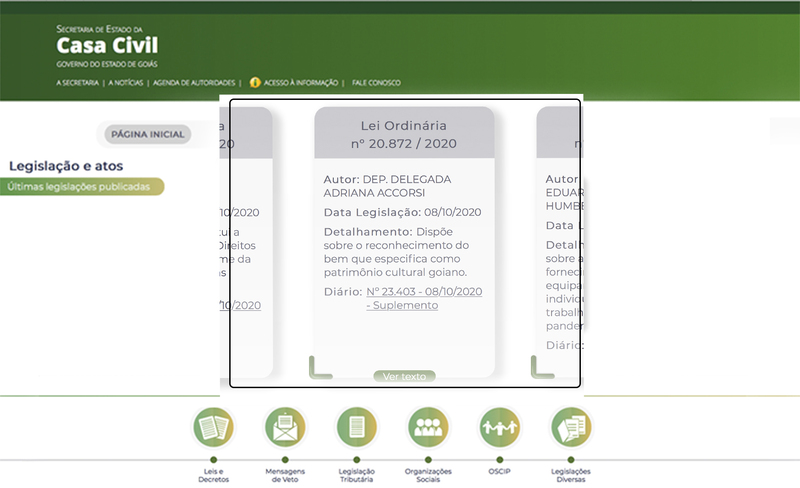Click the Casa Civil logo

(x=107, y=47)
